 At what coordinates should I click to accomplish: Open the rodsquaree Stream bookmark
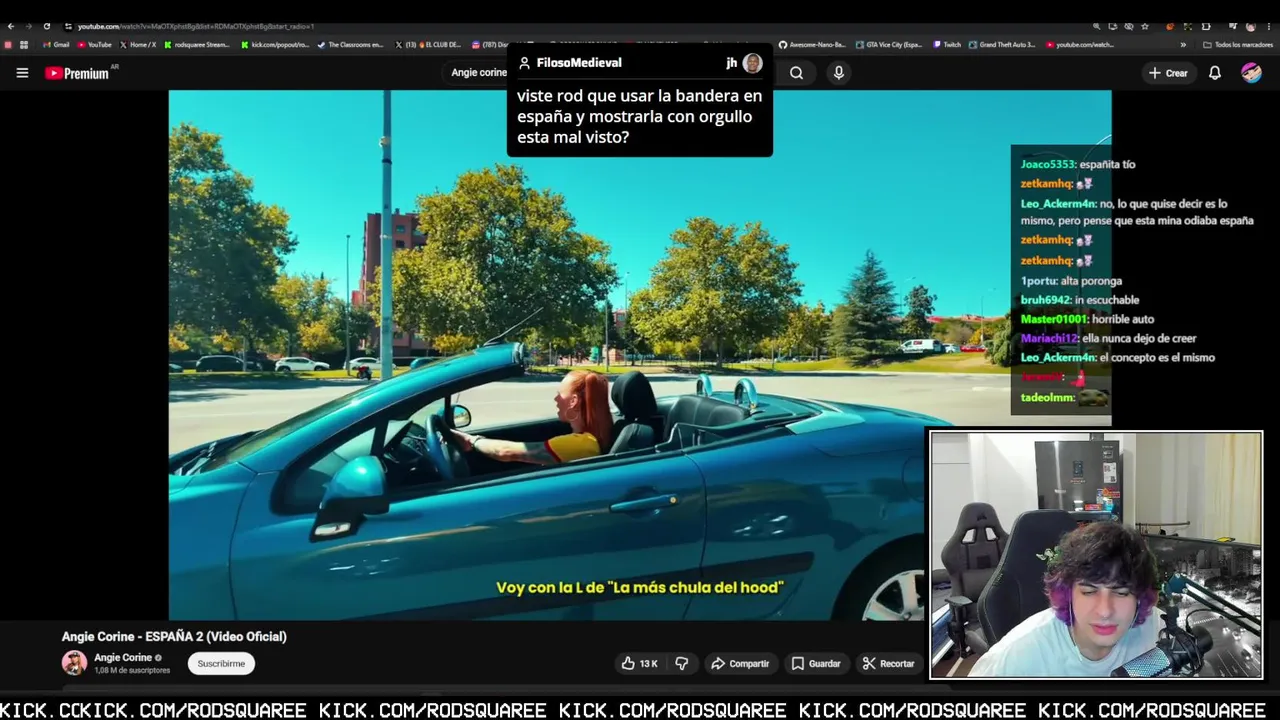click(x=197, y=45)
